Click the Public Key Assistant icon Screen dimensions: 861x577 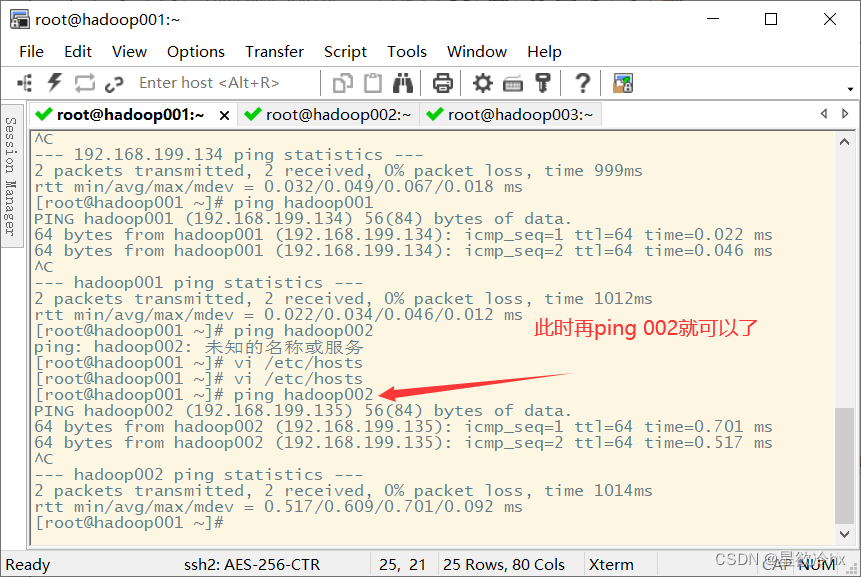(x=543, y=83)
